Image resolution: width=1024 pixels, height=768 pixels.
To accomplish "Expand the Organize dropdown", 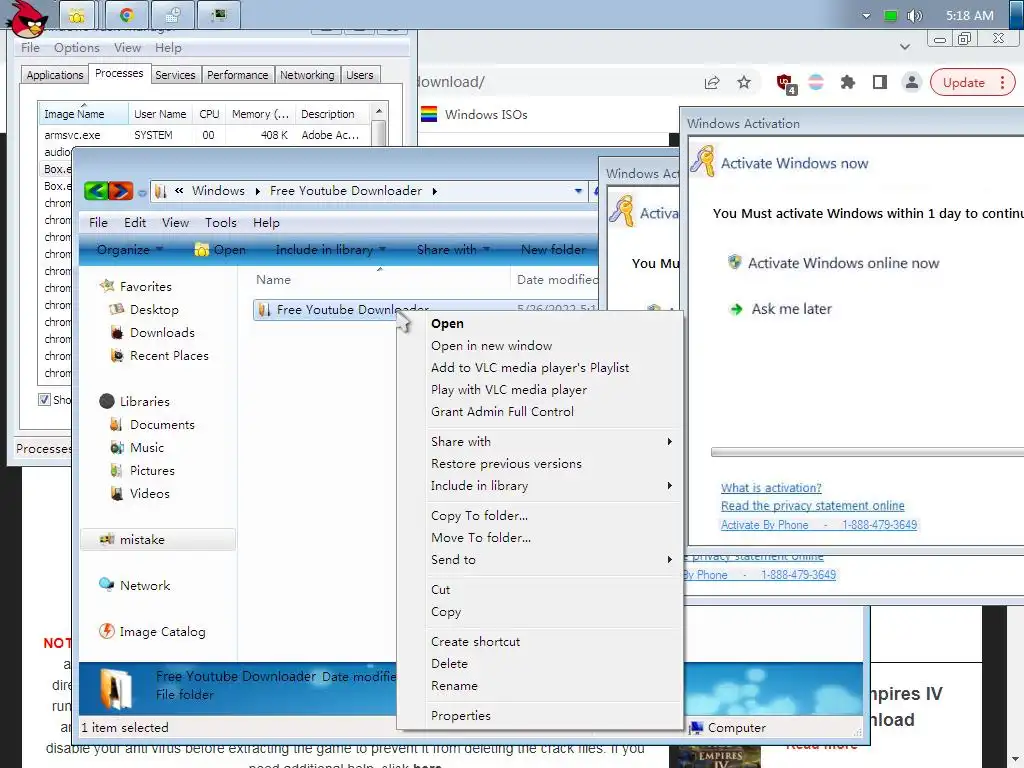I will (129, 249).
